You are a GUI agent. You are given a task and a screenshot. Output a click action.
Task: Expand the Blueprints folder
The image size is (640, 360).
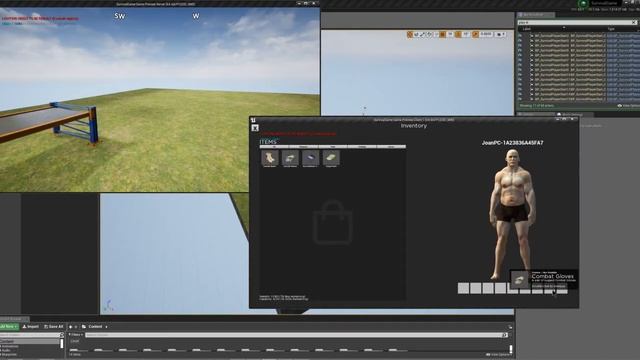(1, 354)
